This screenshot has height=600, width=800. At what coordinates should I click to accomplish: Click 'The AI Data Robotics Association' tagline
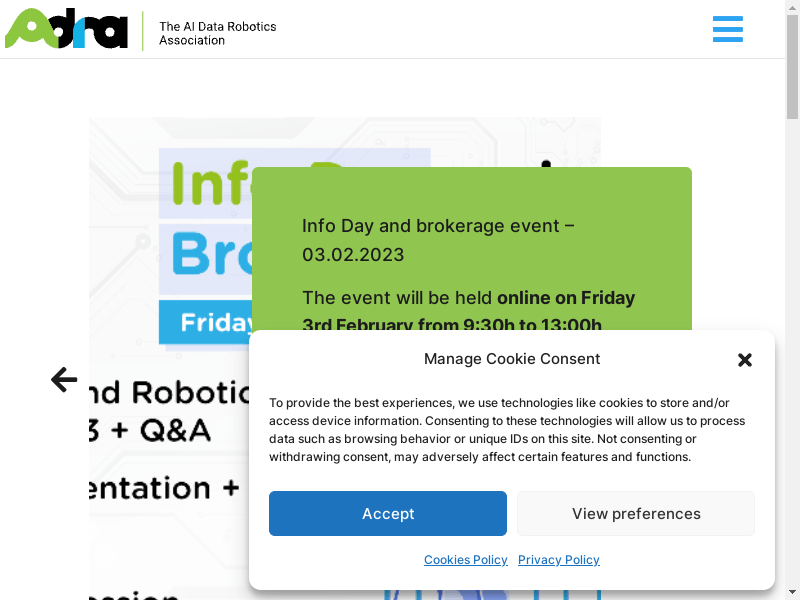coord(217,33)
